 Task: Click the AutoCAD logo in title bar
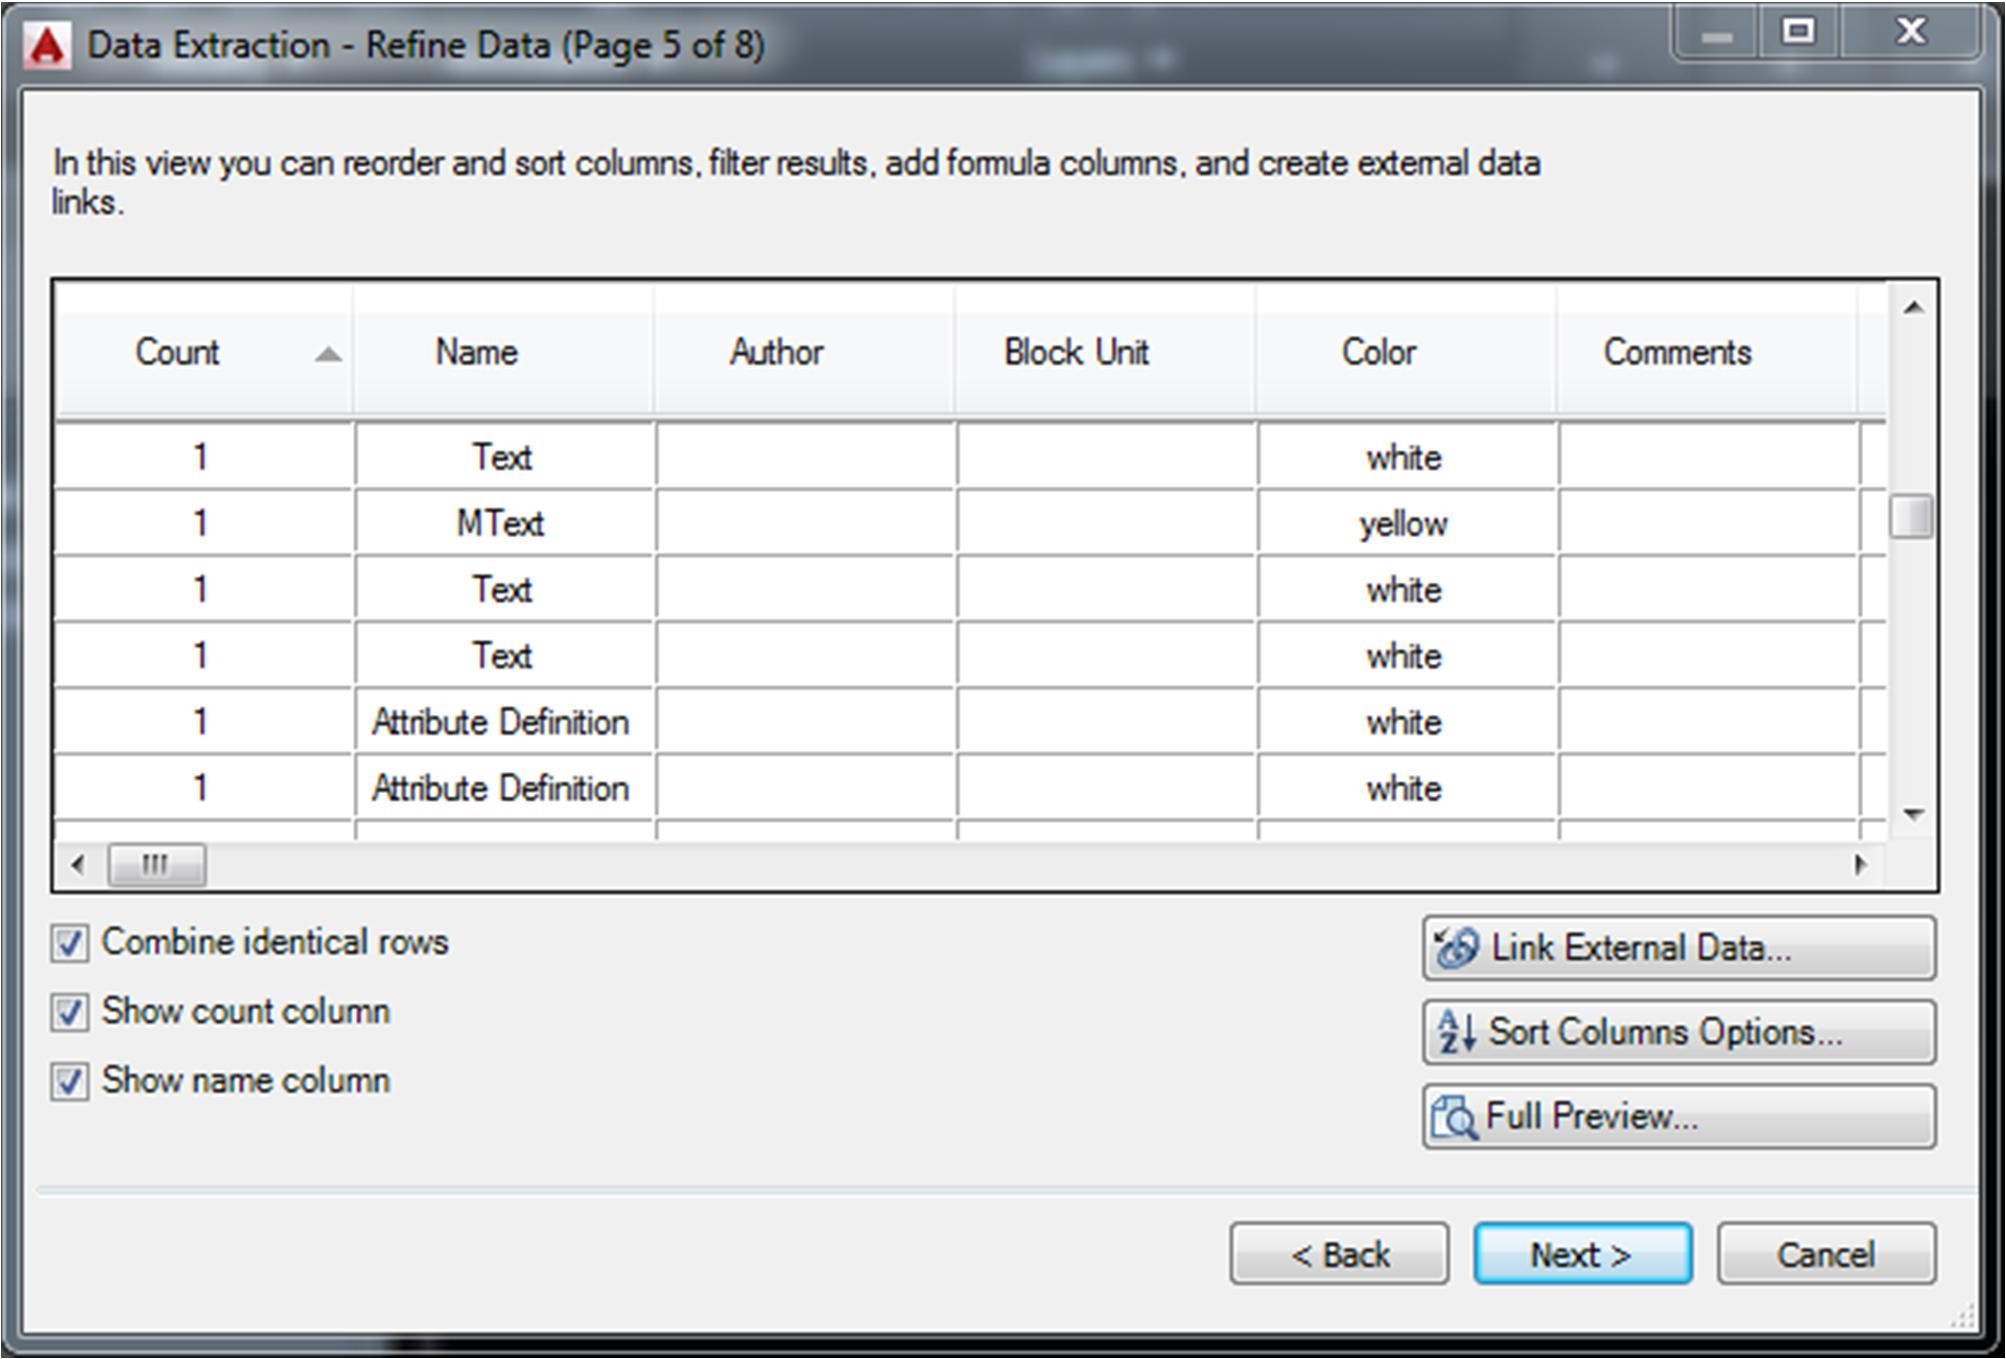(47, 46)
